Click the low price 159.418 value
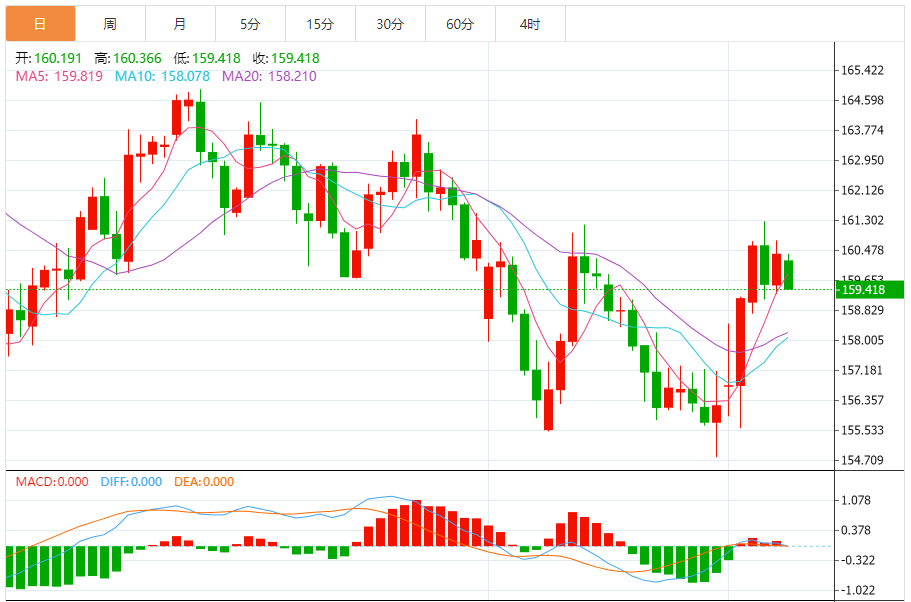The width and height of the screenshot is (911, 602). click(216, 58)
